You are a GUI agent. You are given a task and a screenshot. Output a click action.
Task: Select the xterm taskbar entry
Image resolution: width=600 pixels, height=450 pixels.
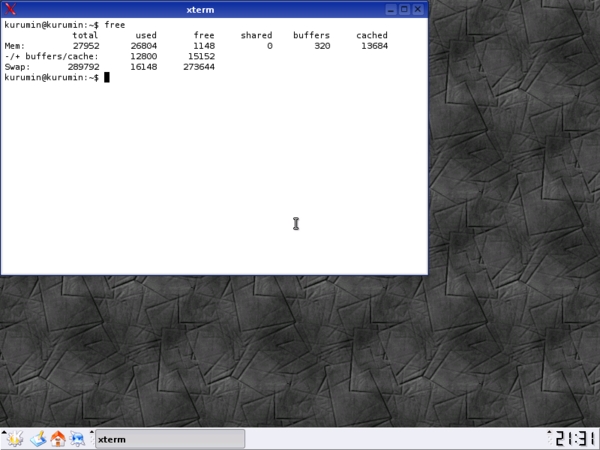tap(170, 439)
